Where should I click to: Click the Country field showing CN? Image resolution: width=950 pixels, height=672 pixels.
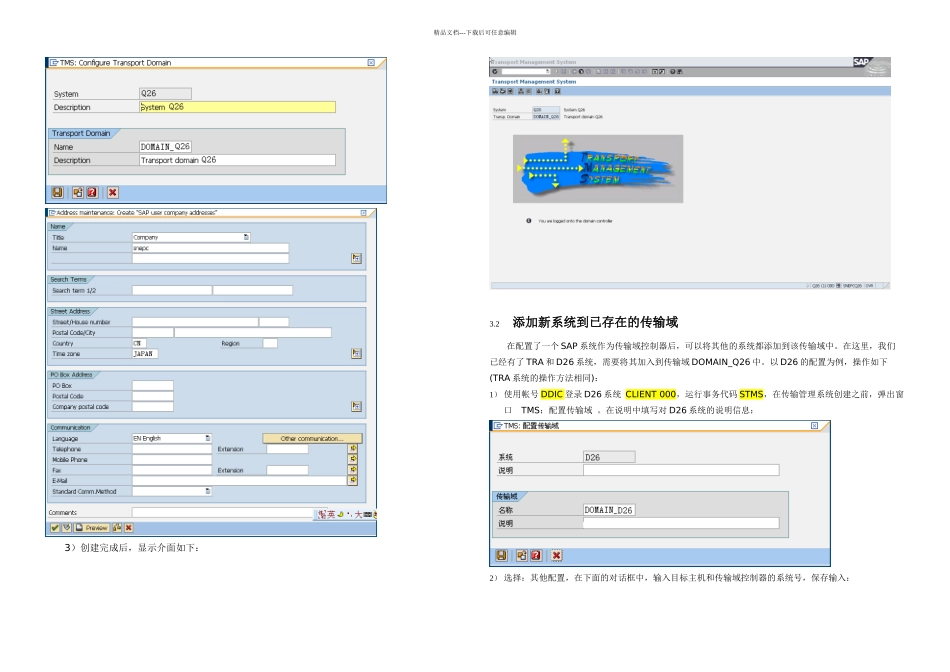point(139,343)
